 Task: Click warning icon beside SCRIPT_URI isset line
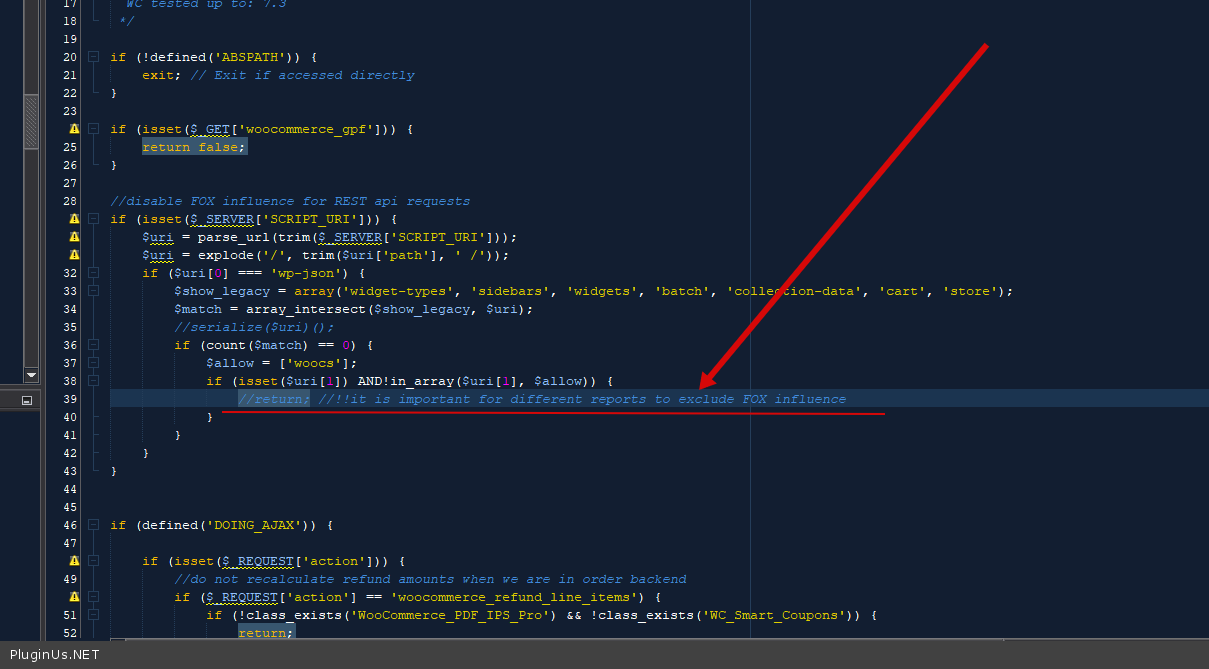[x=74, y=219]
